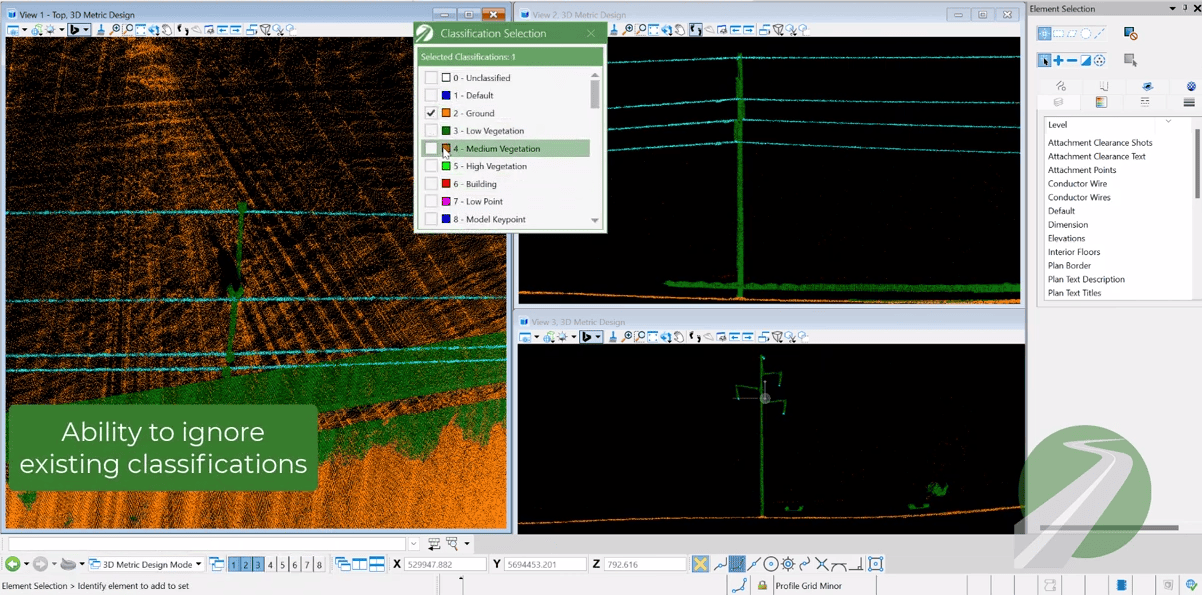The width and height of the screenshot is (1202, 595).
Task: Select Attachment Points level in list
Action: point(1082,170)
